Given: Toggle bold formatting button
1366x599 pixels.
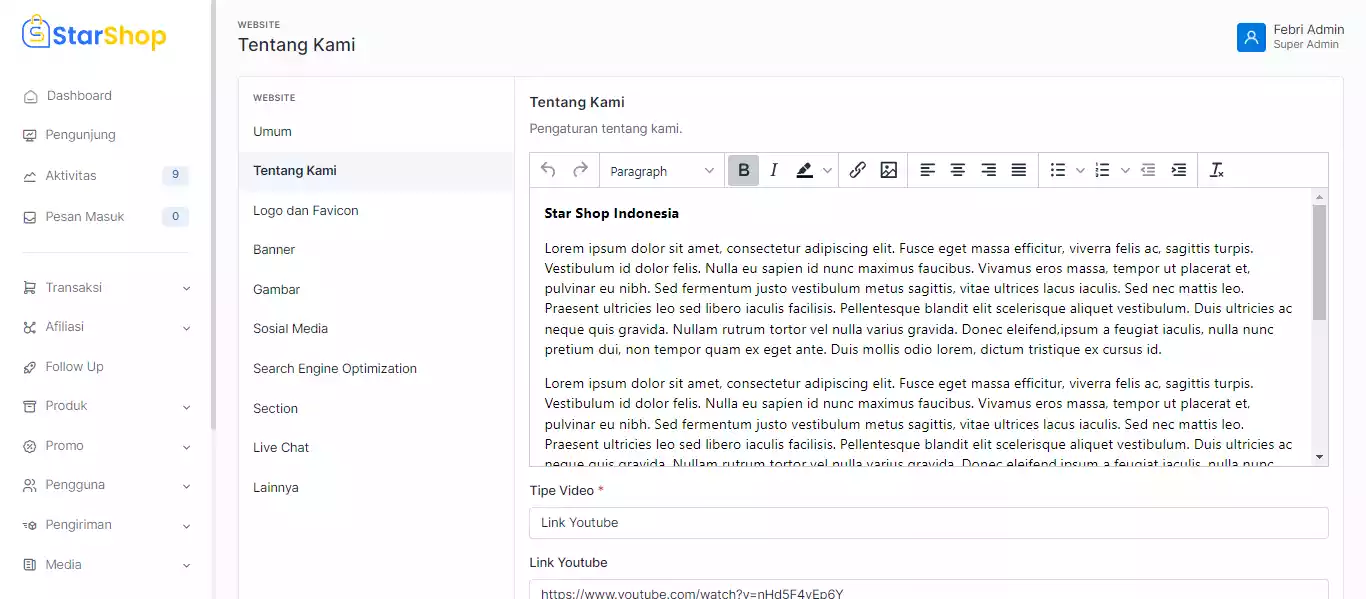Looking at the screenshot, I should [743, 170].
